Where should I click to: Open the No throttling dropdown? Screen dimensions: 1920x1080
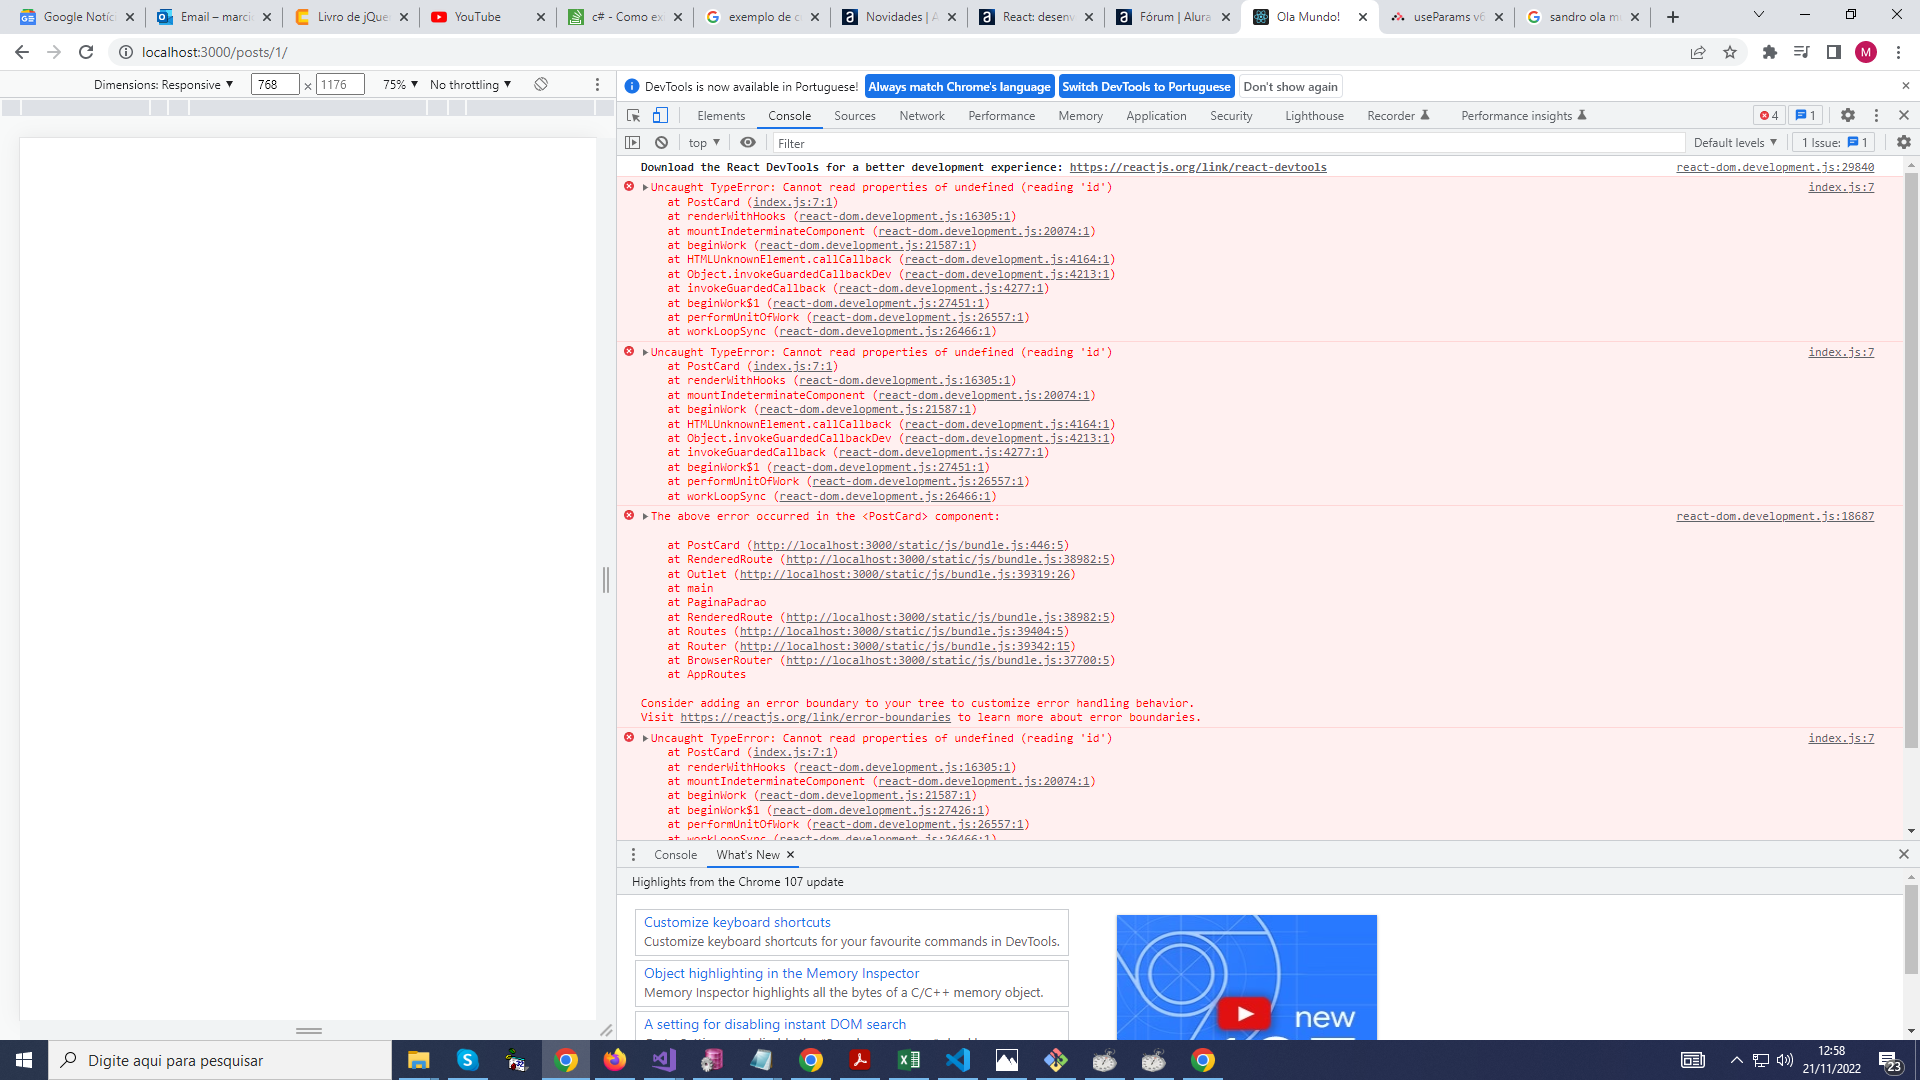[470, 85]
